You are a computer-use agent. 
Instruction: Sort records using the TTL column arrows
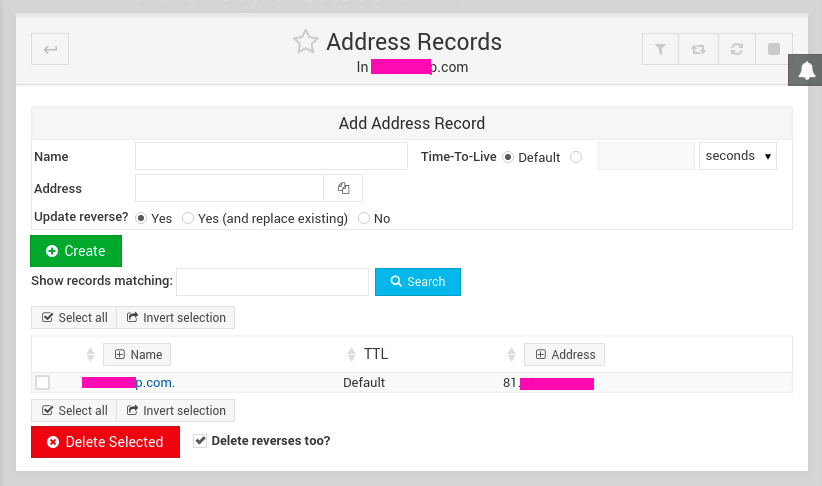(x=351, y=354)
